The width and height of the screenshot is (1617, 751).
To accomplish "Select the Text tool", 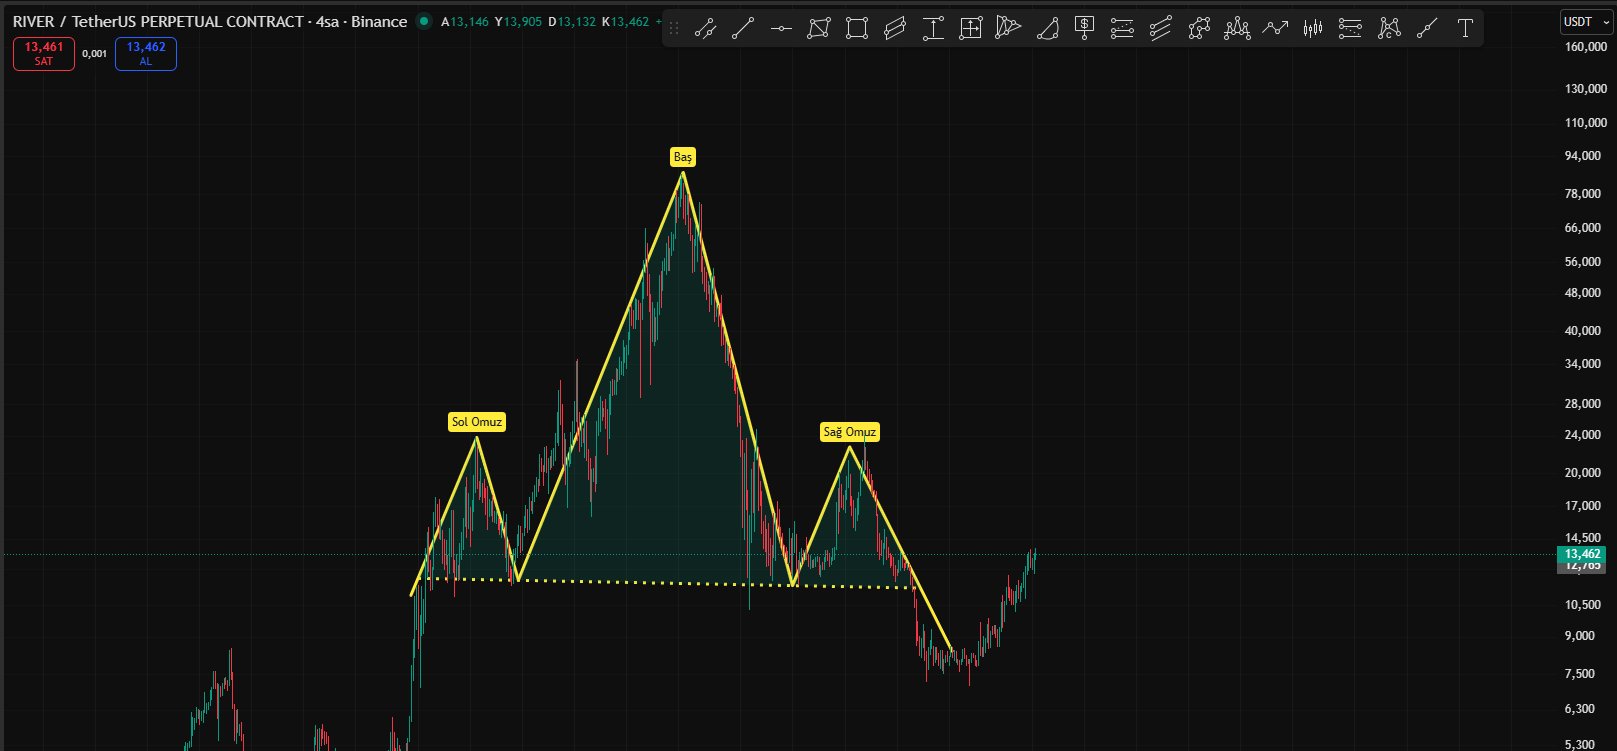I will (1465, 29).
